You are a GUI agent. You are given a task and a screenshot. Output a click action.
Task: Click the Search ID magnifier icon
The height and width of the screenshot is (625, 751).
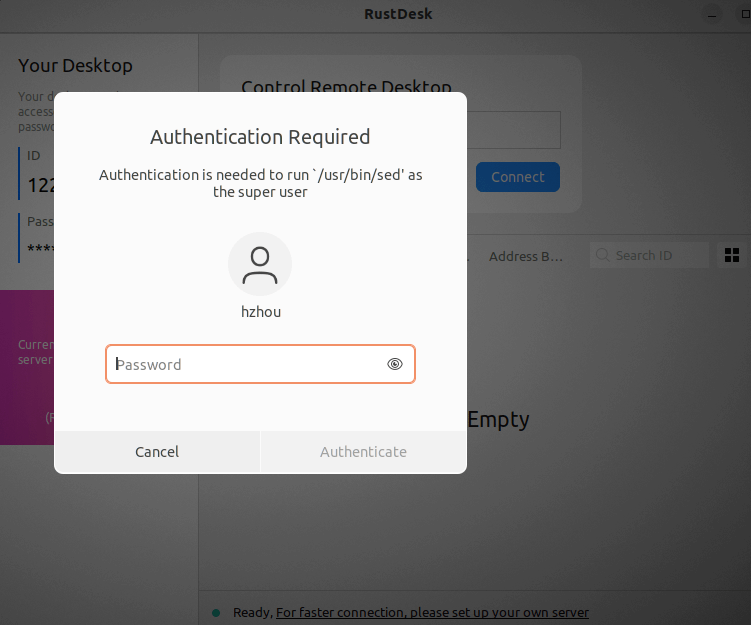pyautogui.click(x=603, y=256)
